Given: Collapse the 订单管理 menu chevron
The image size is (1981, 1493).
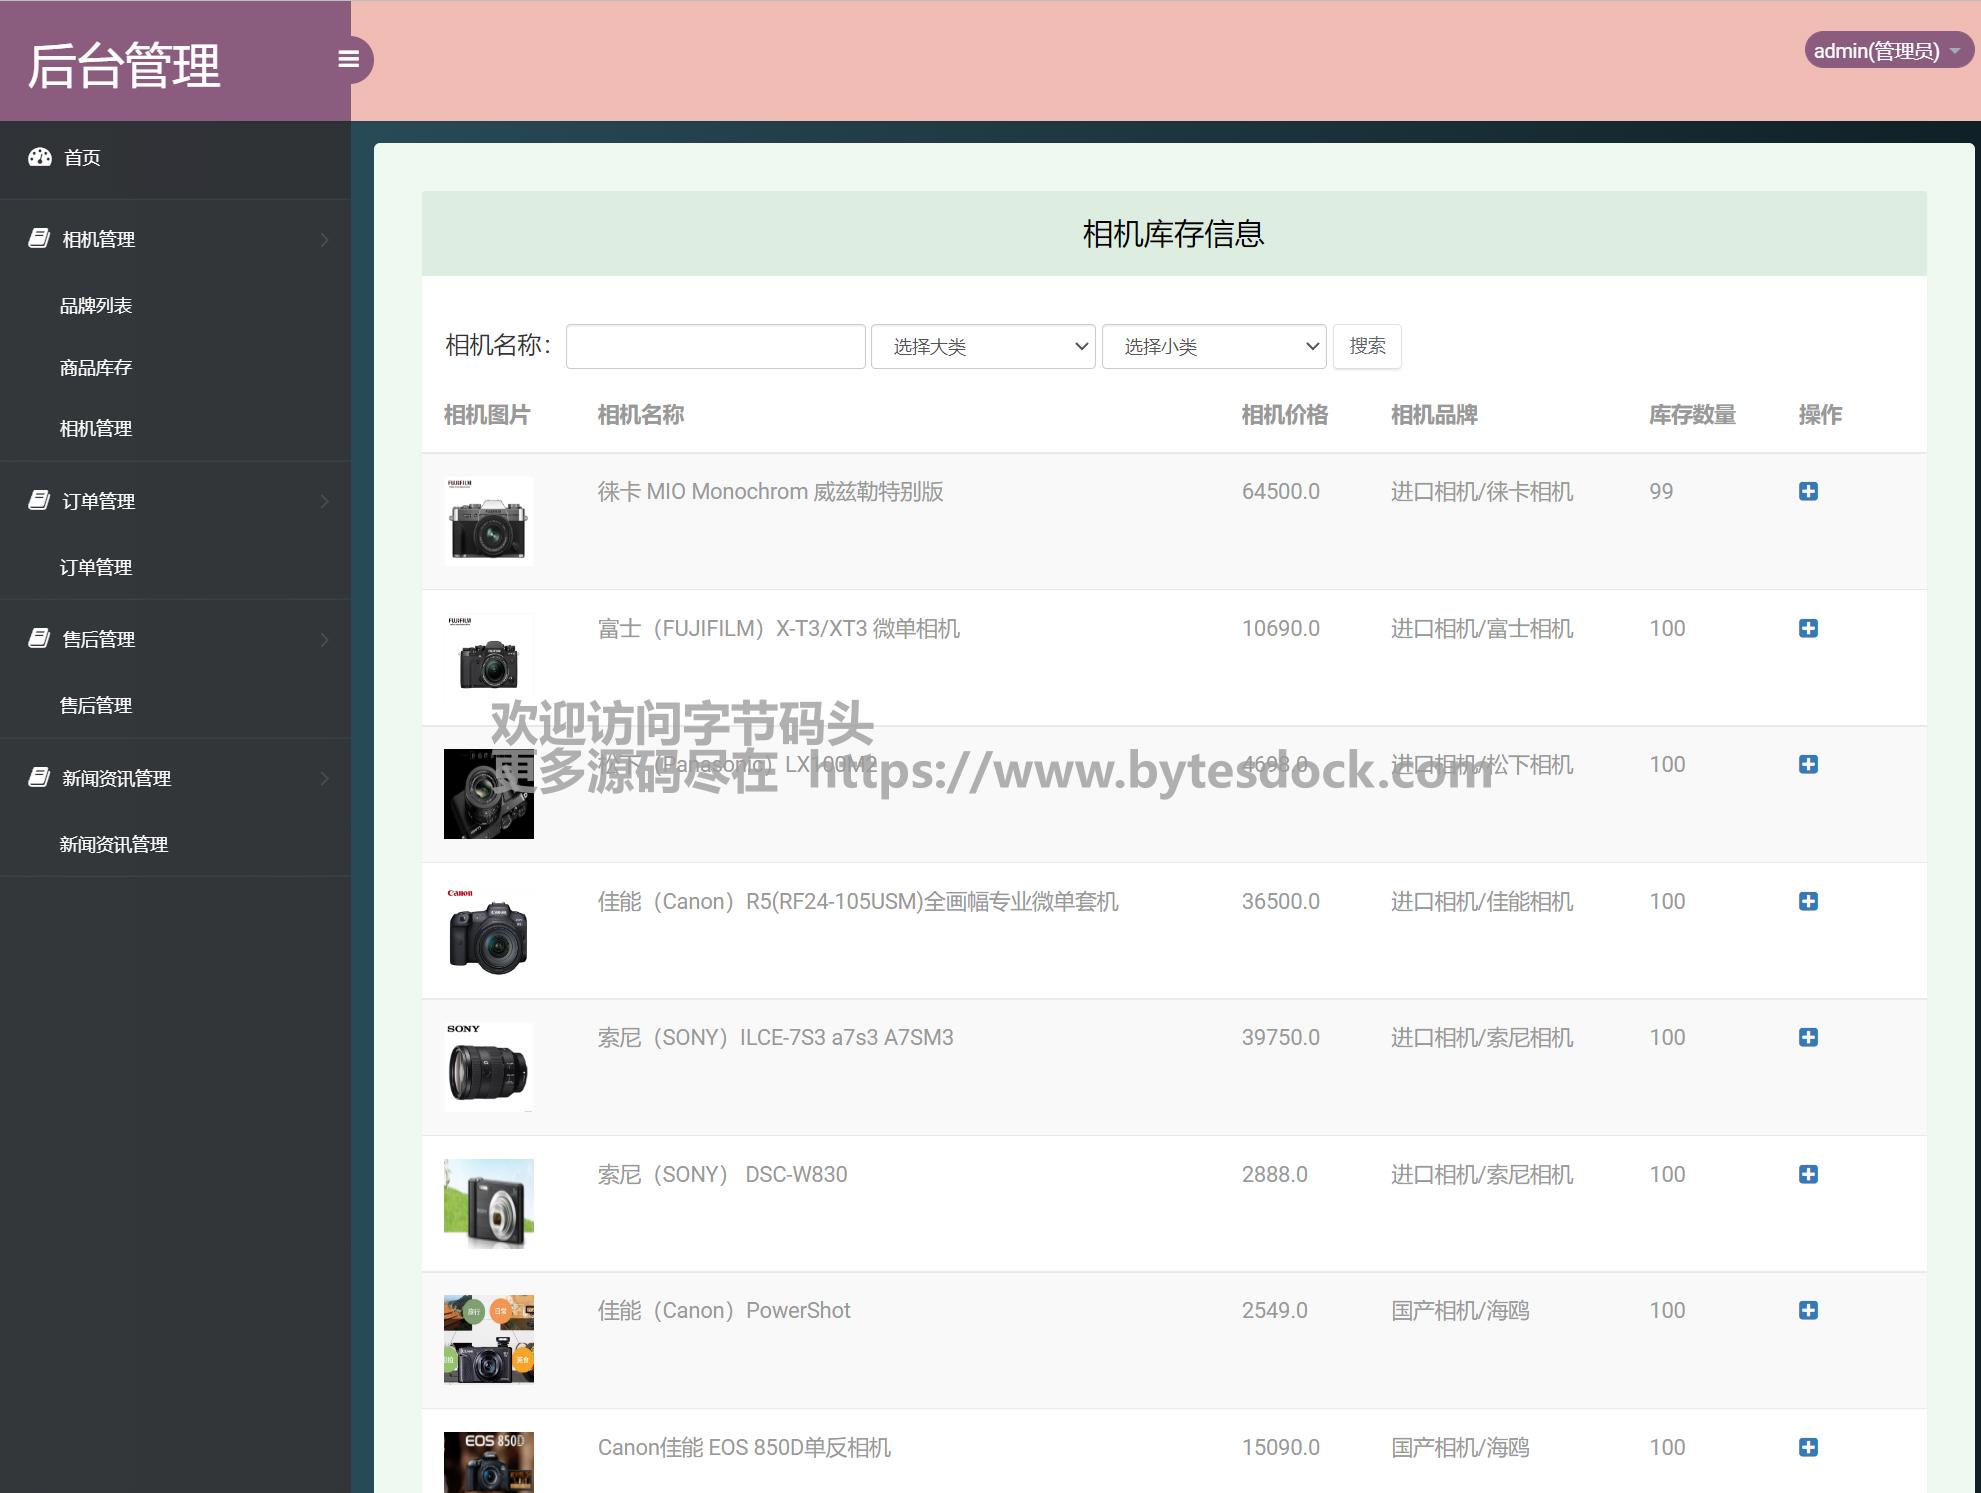Looking at the screenshot, I should tap(325, 501).
